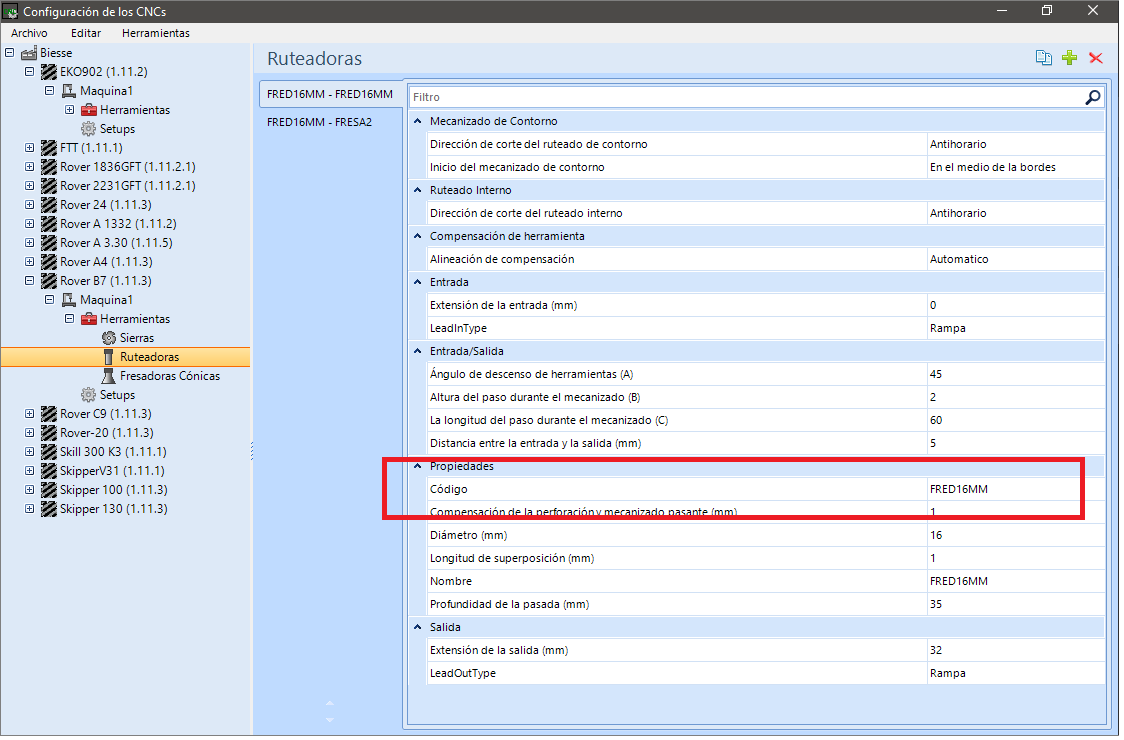The height and width of the screenshot is (740, 1124).
Task: Click the 'En el medio de la bordes' value
Action: click(x=1016, y=167)
